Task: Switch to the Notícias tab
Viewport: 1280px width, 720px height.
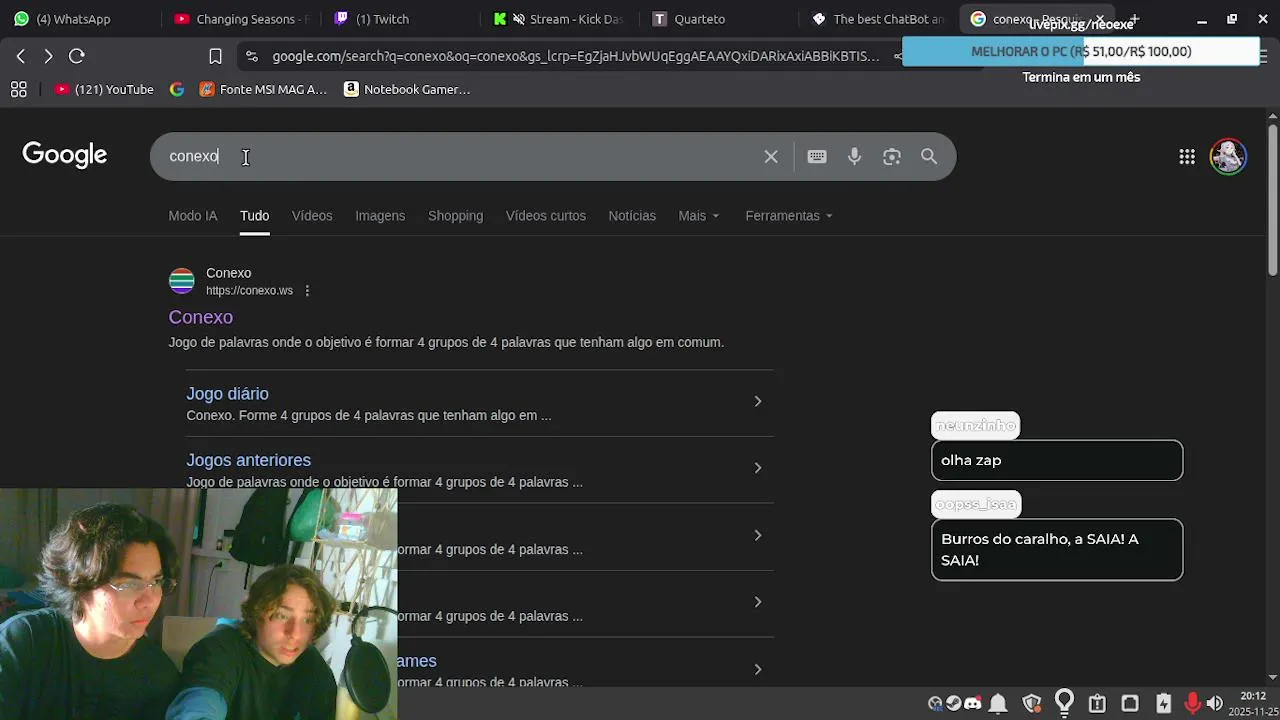Action: pyautogui.click(x=632, y=216)
